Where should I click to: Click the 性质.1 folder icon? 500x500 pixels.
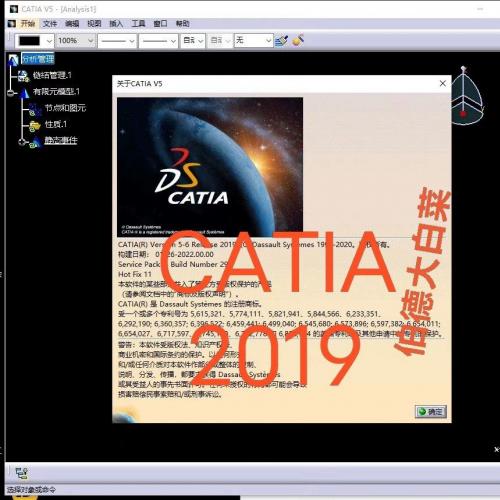pos(34,126)
